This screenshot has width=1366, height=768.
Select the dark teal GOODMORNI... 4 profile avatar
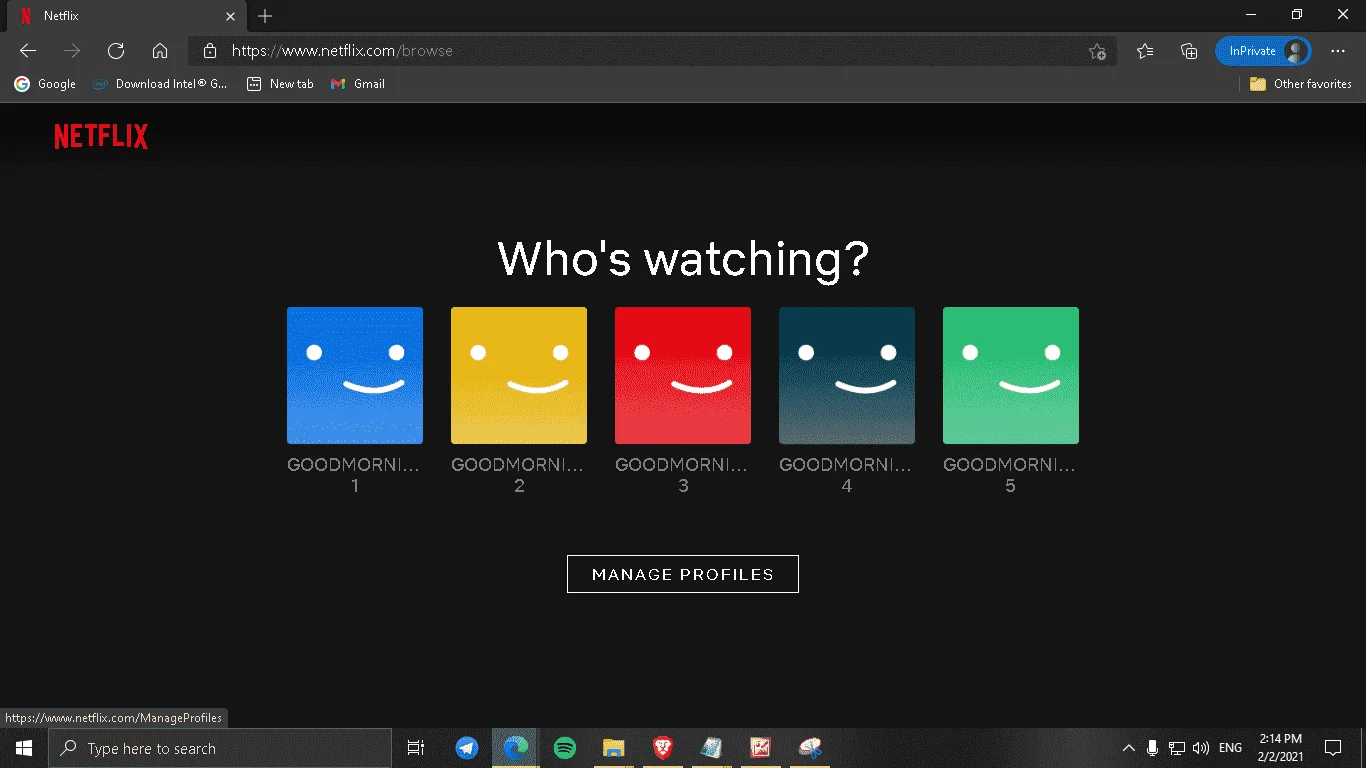847,375
